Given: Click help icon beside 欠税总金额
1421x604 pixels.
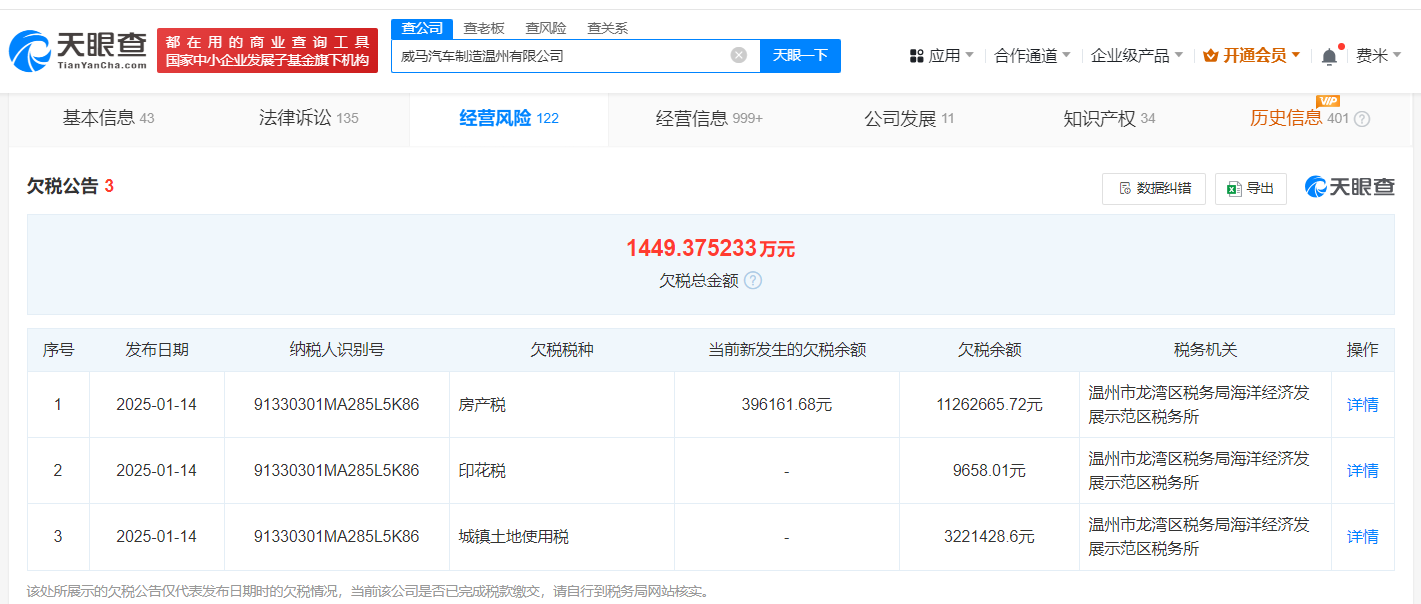Looking at the screenshot, I should 753,281.
